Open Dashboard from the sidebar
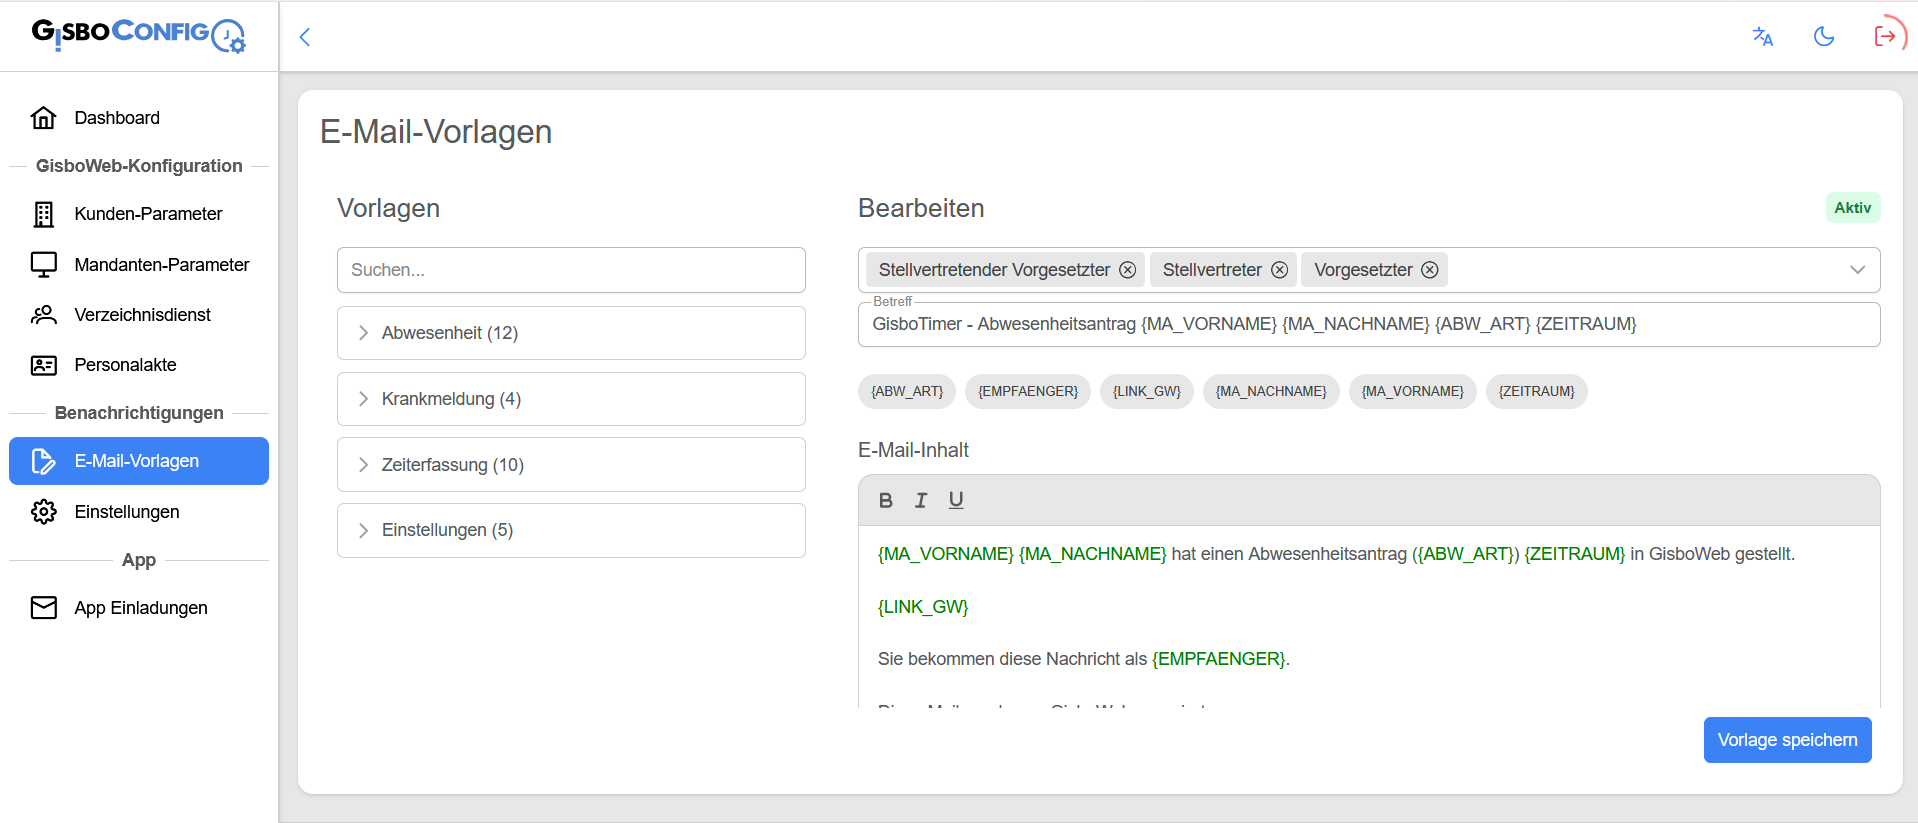 pyautogui.click(x=139, y=118)
